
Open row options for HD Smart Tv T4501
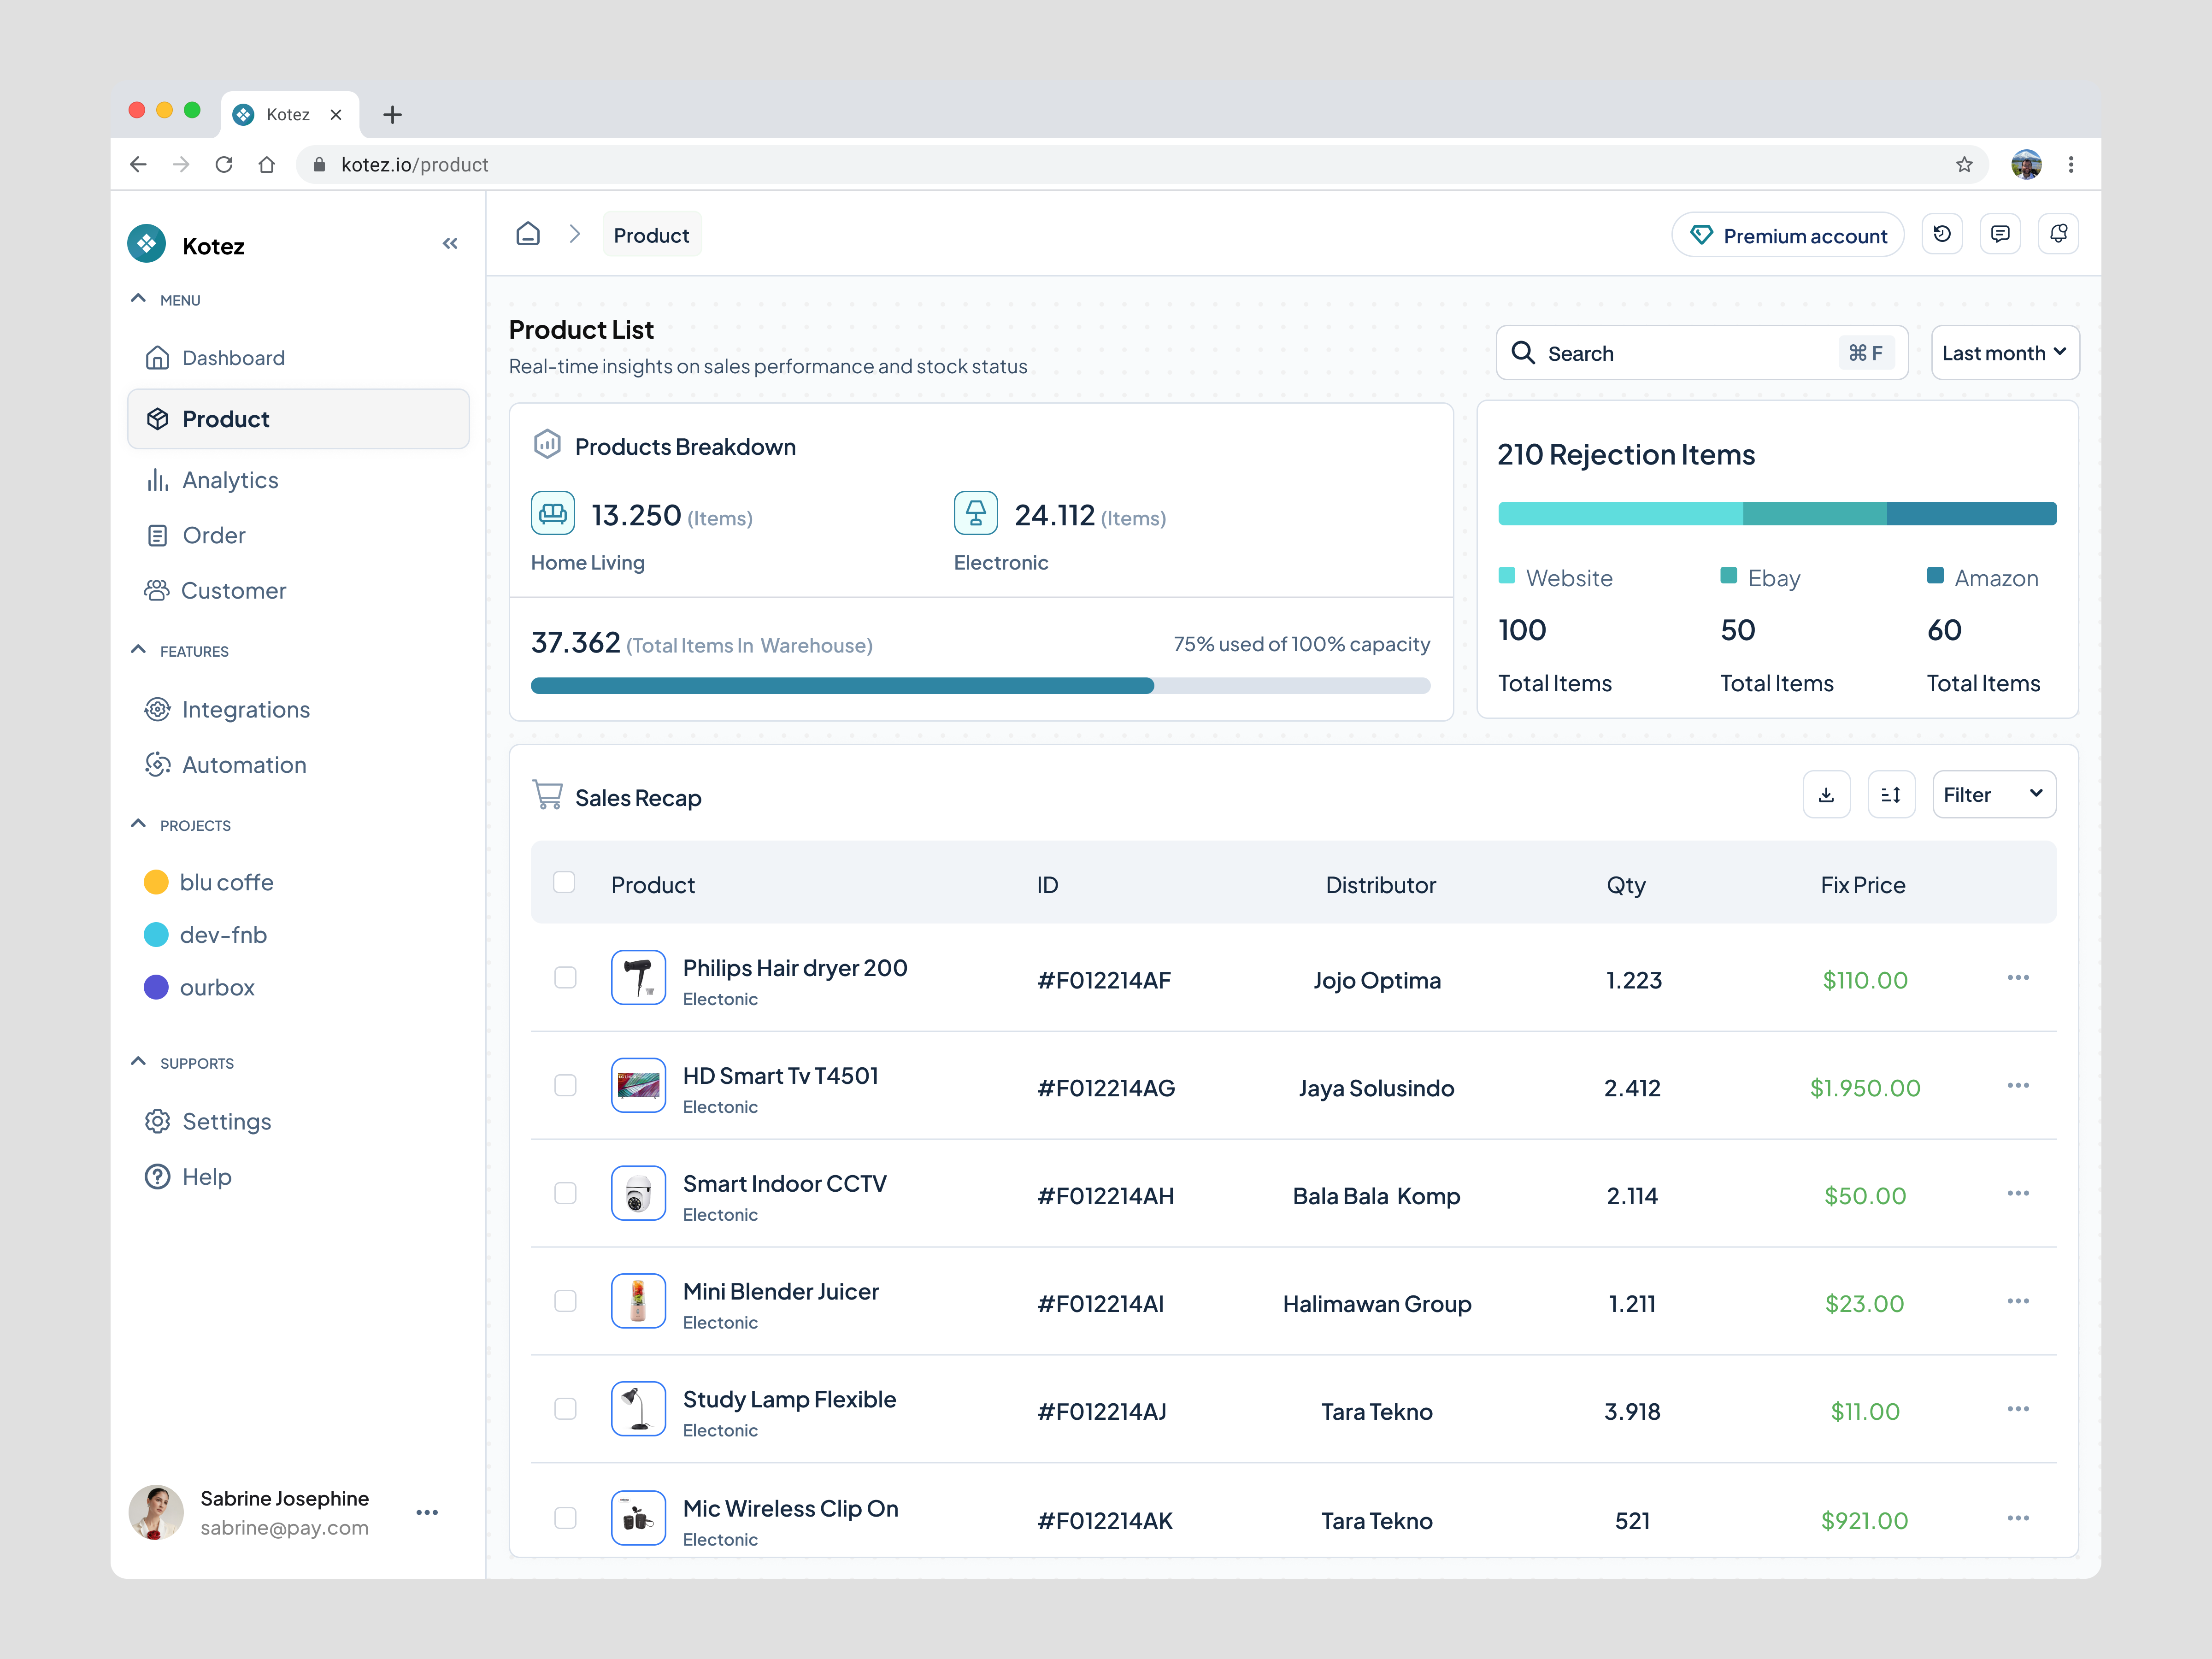coord(2018,1085)
